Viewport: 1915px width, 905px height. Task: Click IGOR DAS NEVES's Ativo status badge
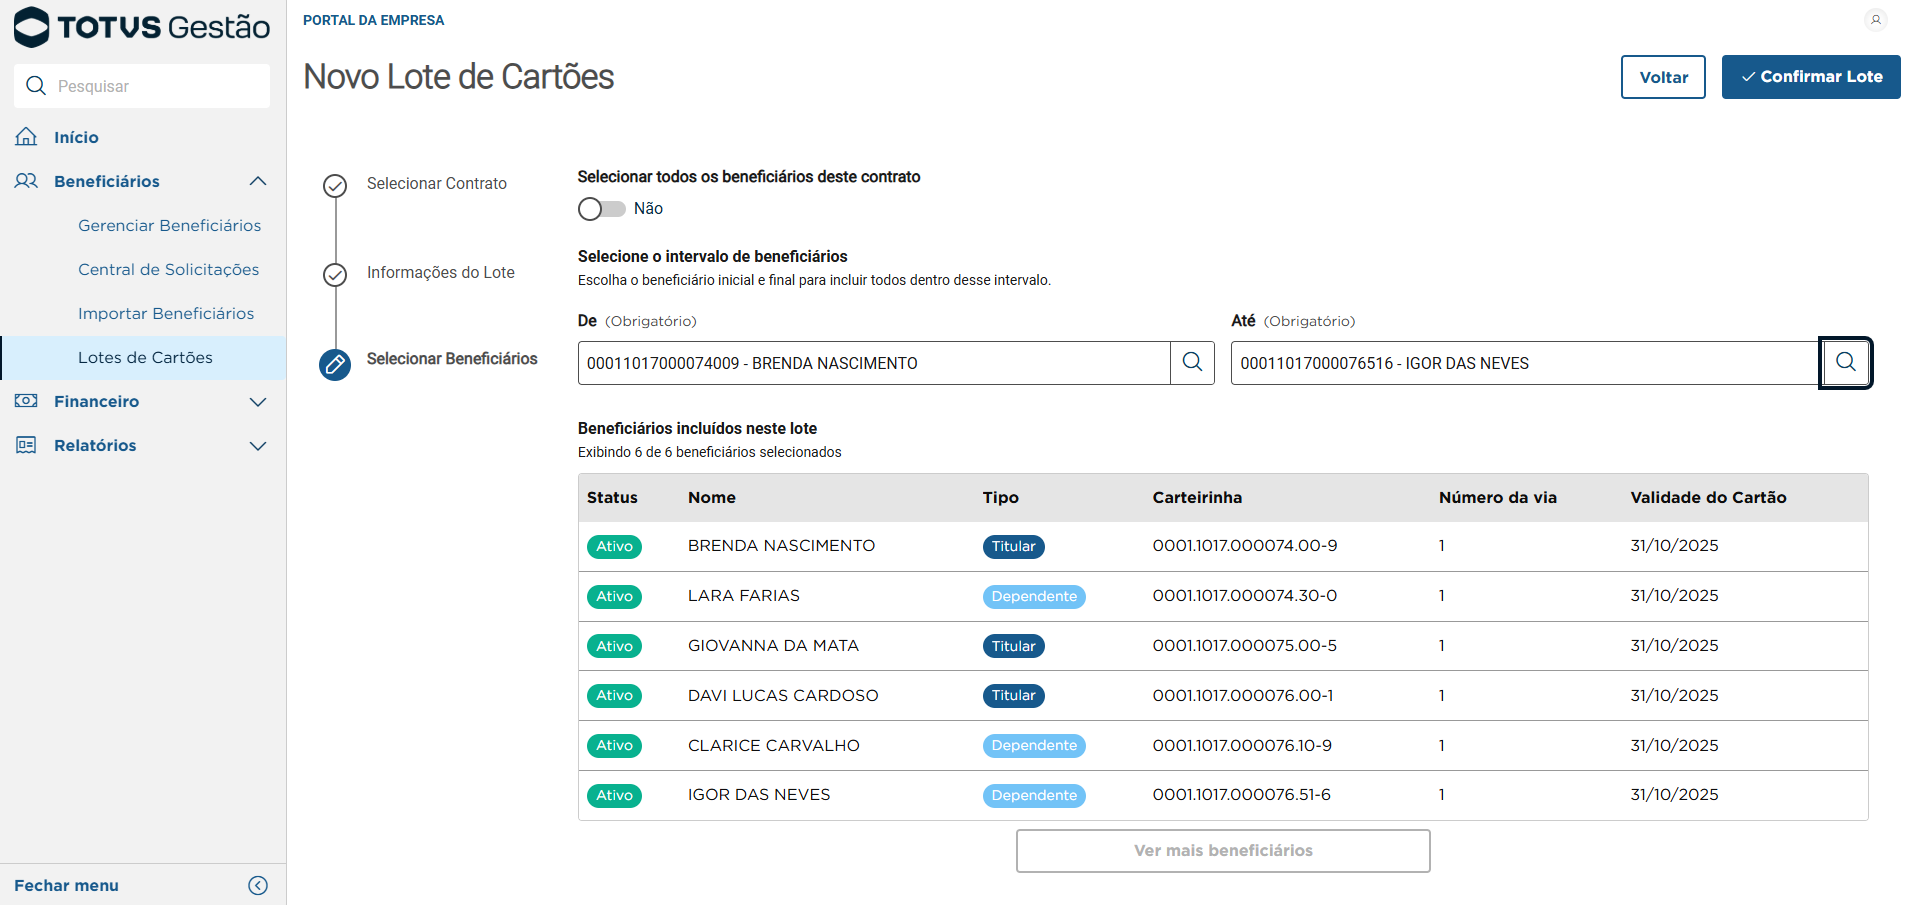click(614, 796)
